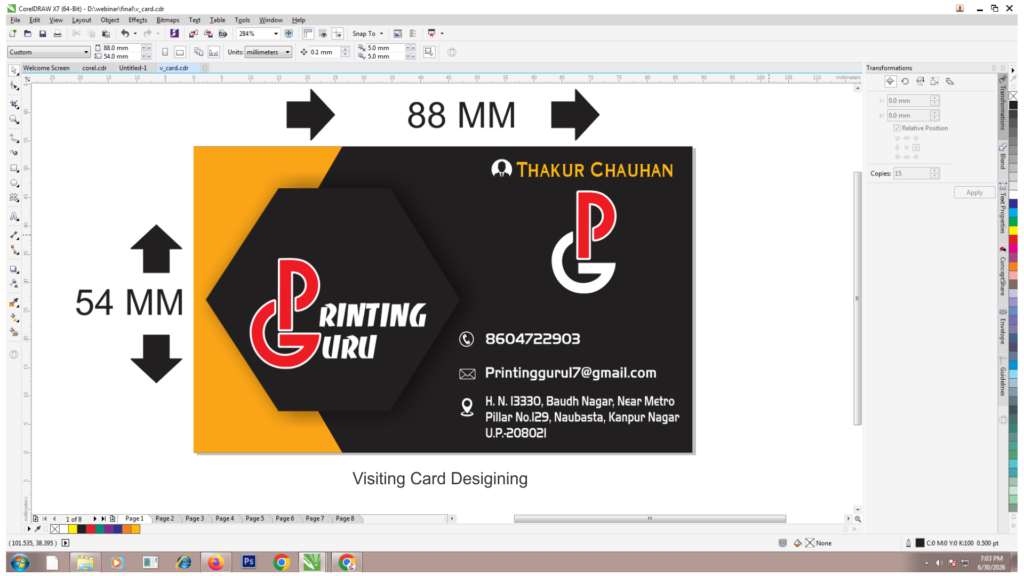
Task: Select Skew transformation icon in docker
Action: pos(950,82)
